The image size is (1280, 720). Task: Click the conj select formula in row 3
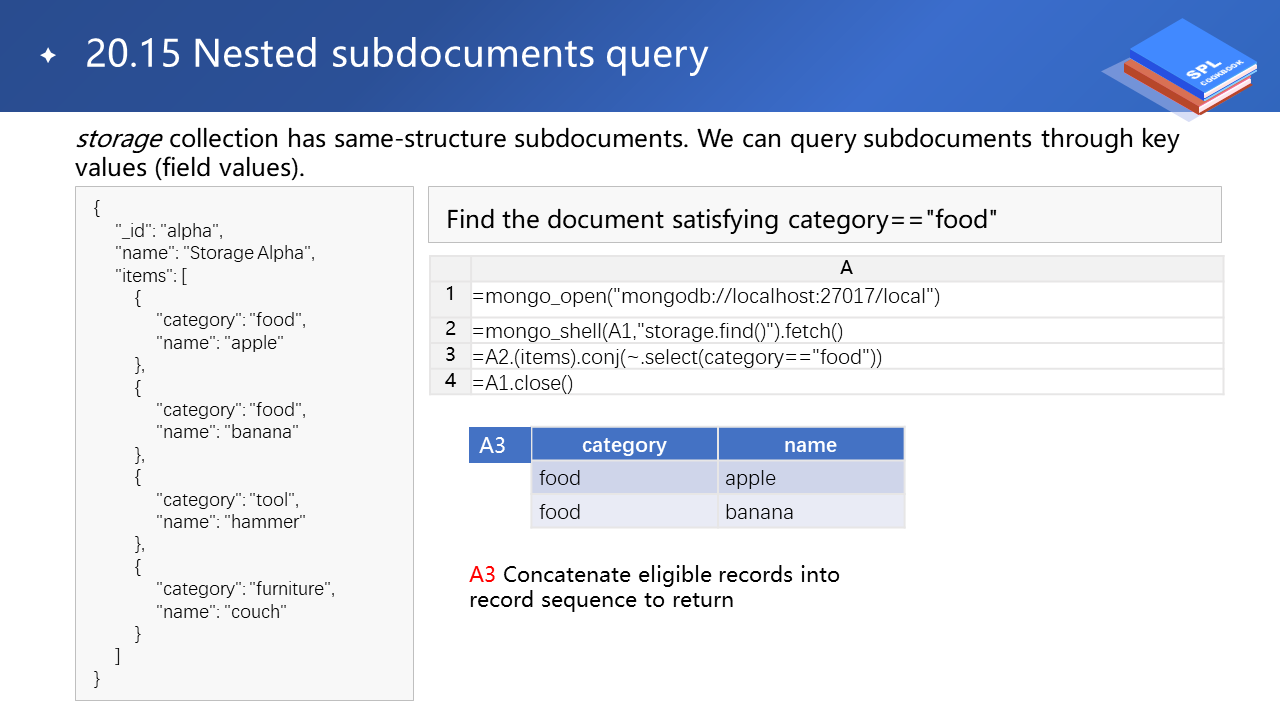click(x=678, y=357)
